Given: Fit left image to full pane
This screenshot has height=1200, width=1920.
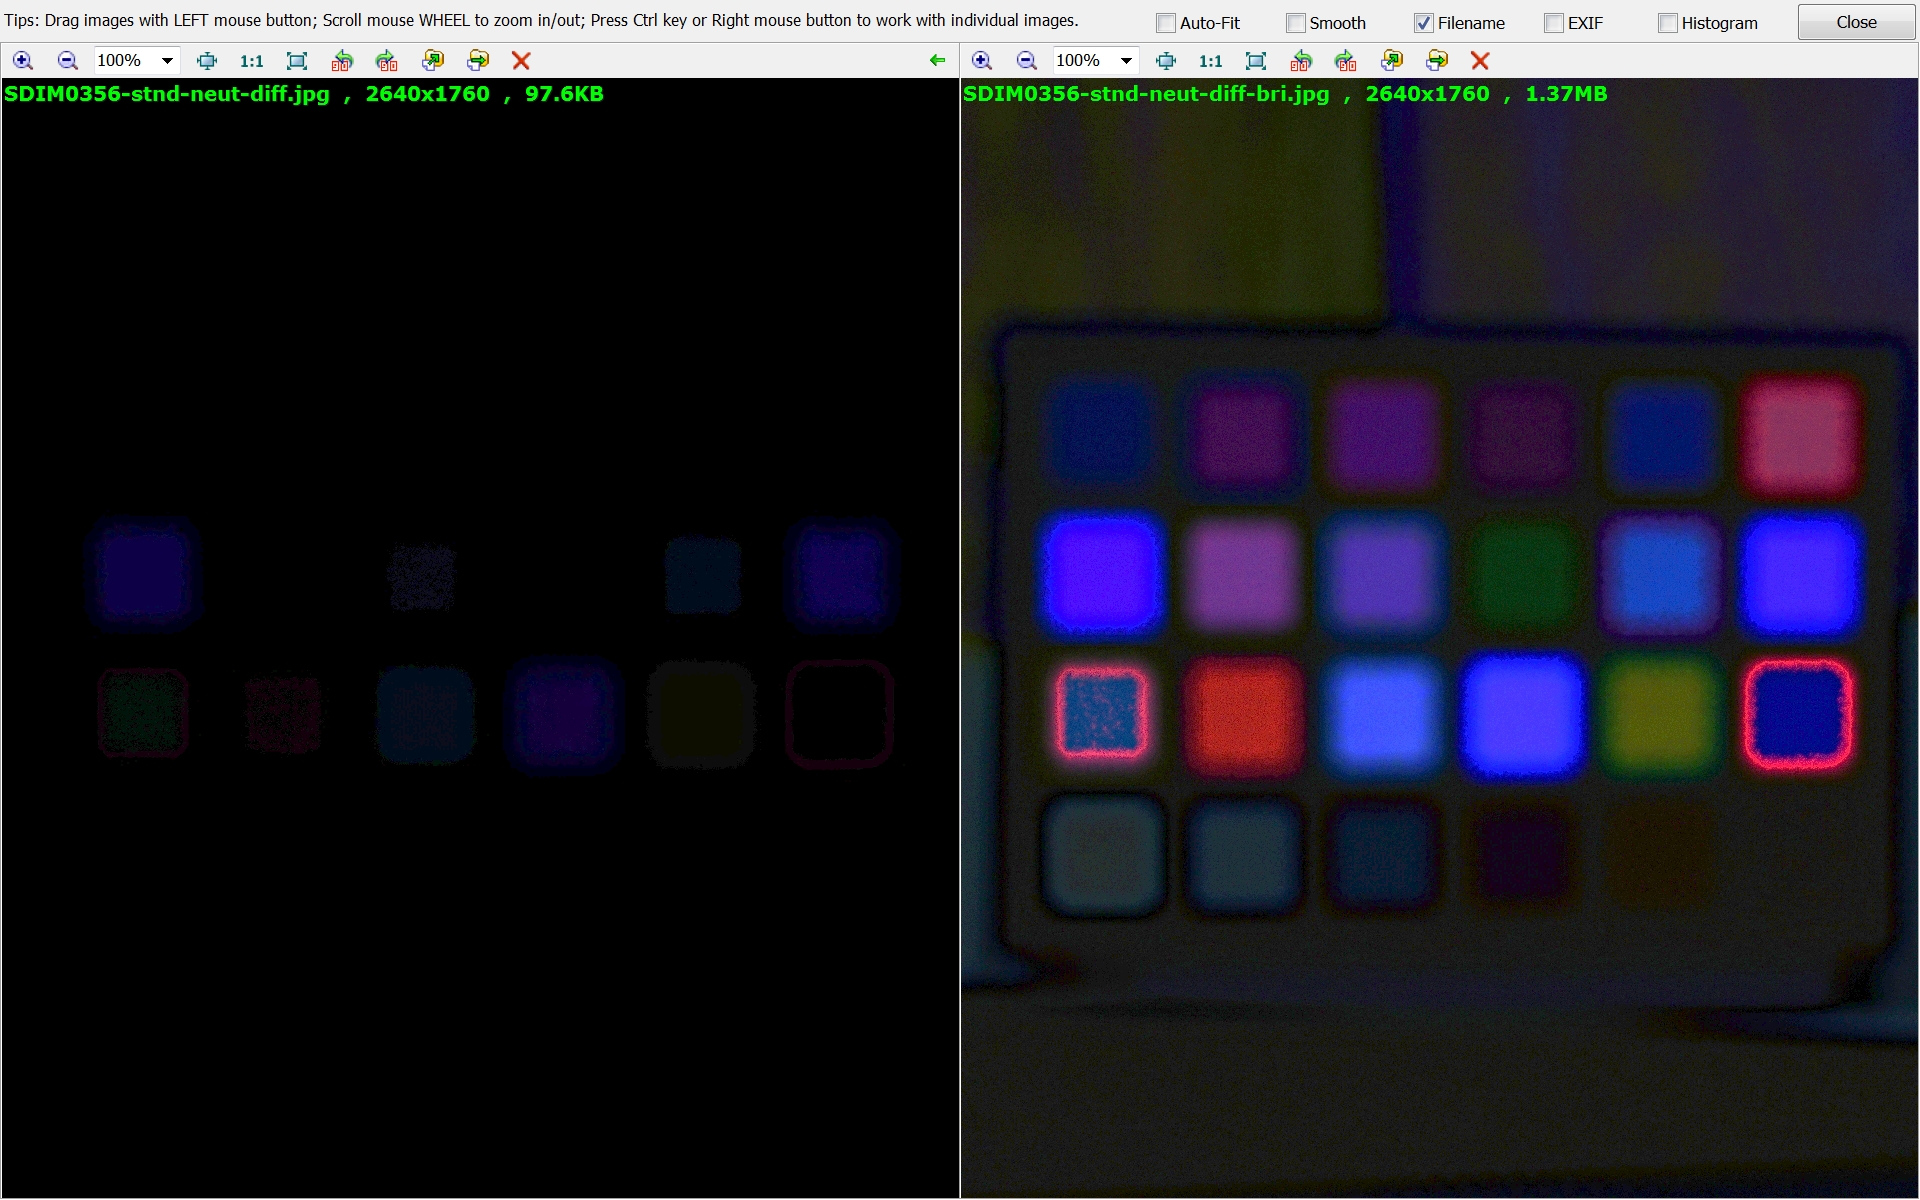Looking at the screenshot, I should (297, 61).
